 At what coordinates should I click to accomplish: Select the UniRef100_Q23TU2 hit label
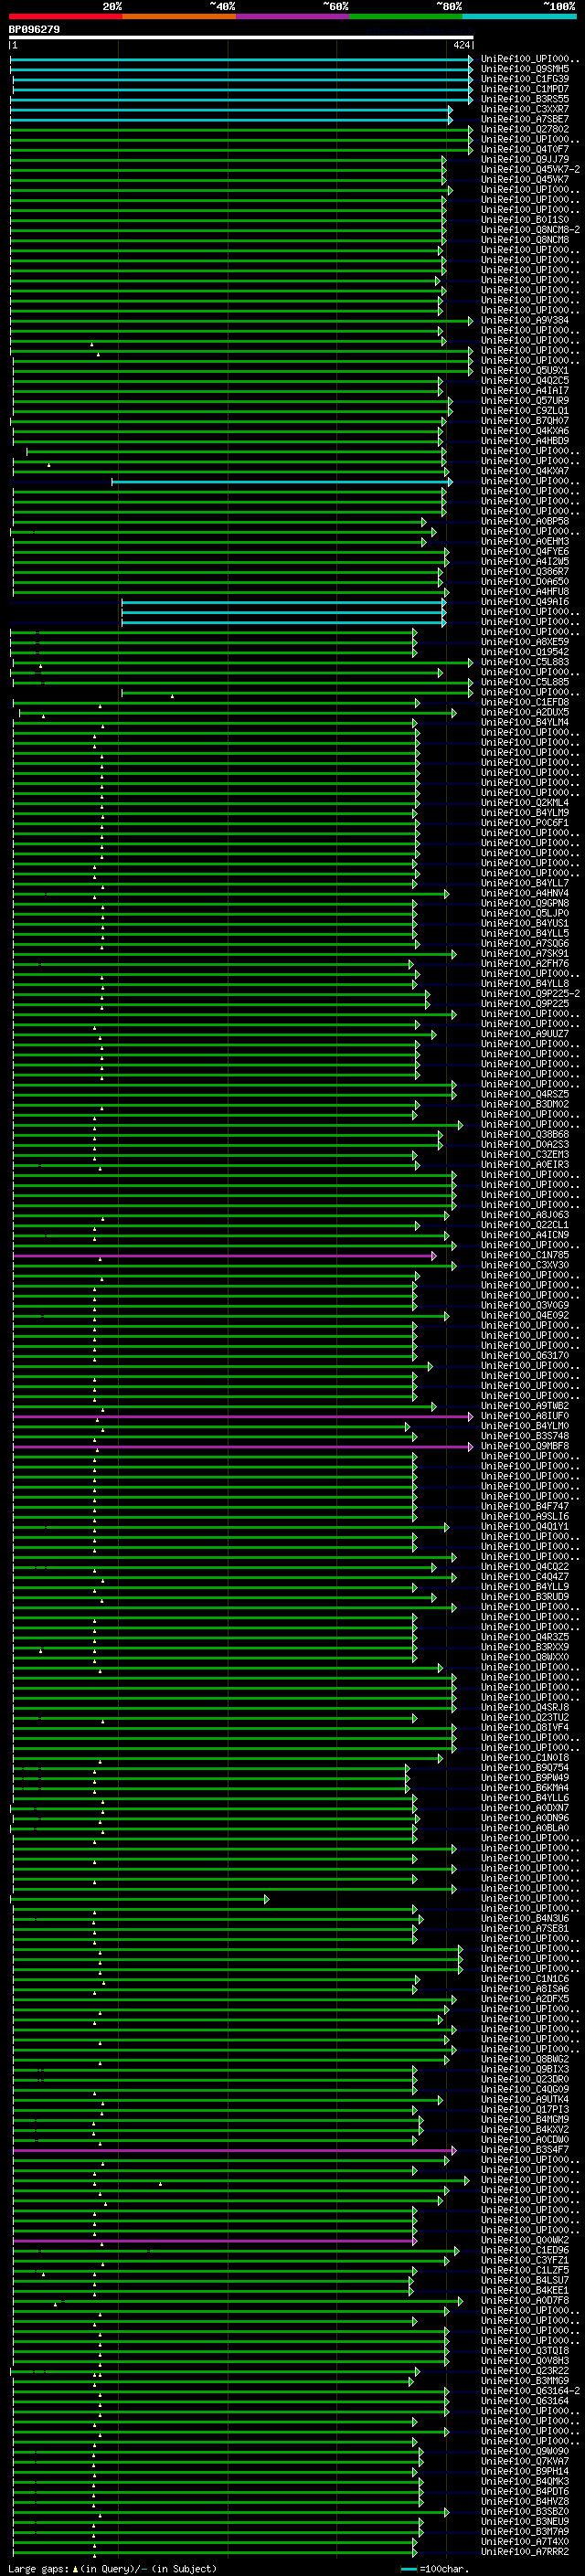(x=525, y=1718)
